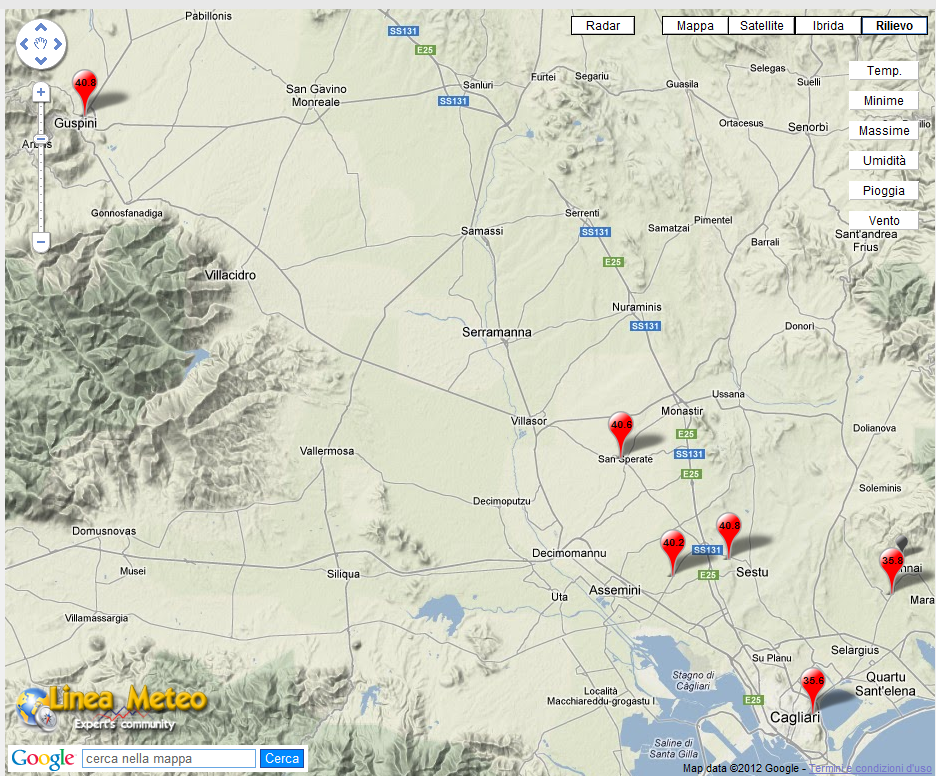Screen dimensions: 937x783
Task: Click the Guspini temperature marker 40.8
Action: click(x=86, y=87)
